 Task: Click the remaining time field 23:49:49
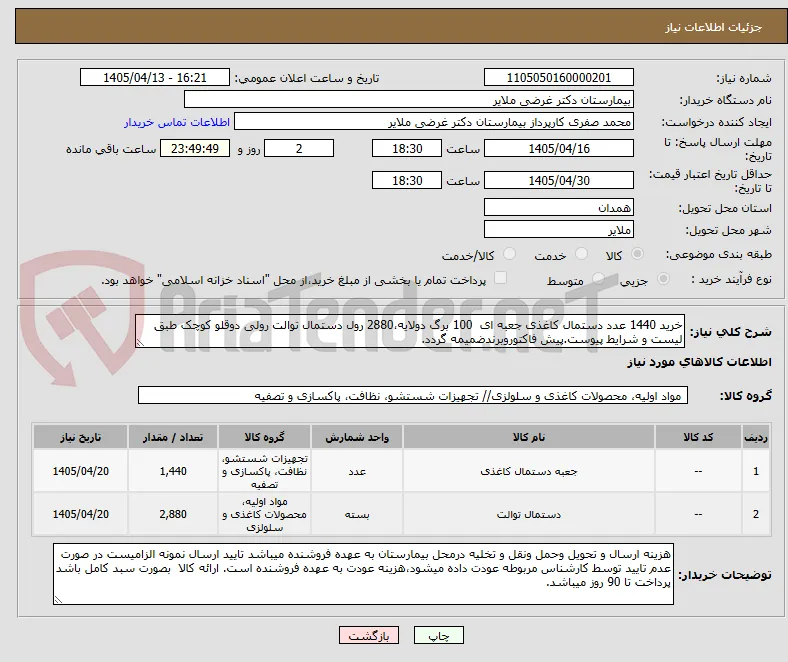(x=195, y=148)
